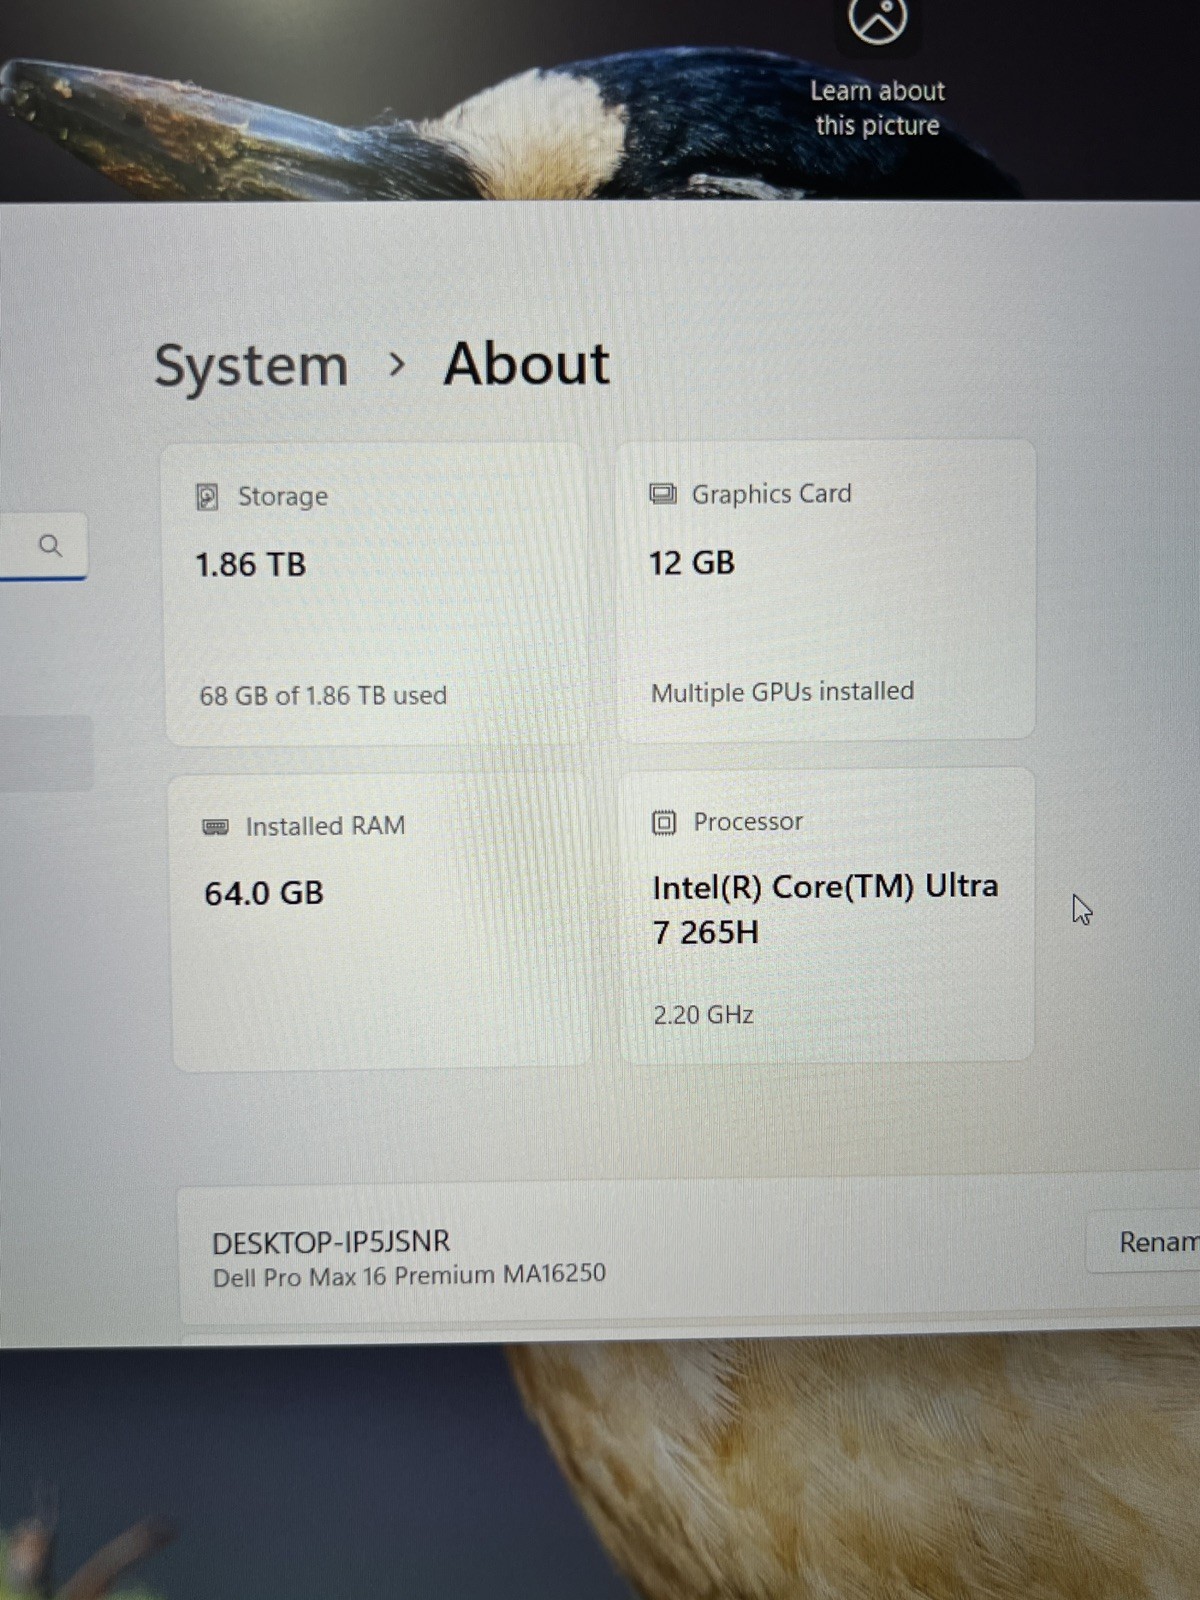Click the '2.20 GHz' processor speed
The height and width of the screenshot is (1600, 1200).
[703, 1015]
